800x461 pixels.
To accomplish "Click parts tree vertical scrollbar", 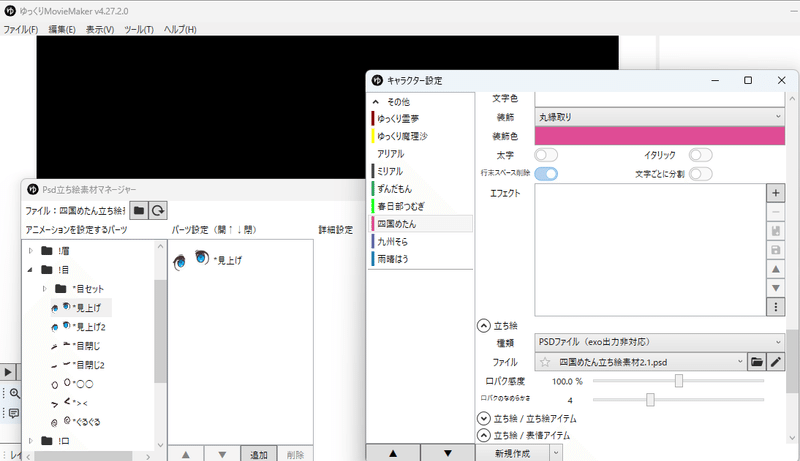I will tap(160, 331).
